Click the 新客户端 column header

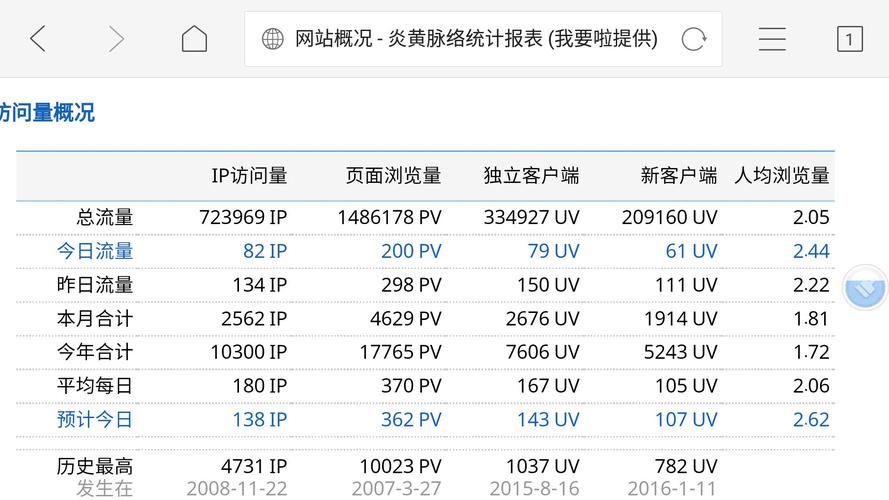click(x=679, y=176)
